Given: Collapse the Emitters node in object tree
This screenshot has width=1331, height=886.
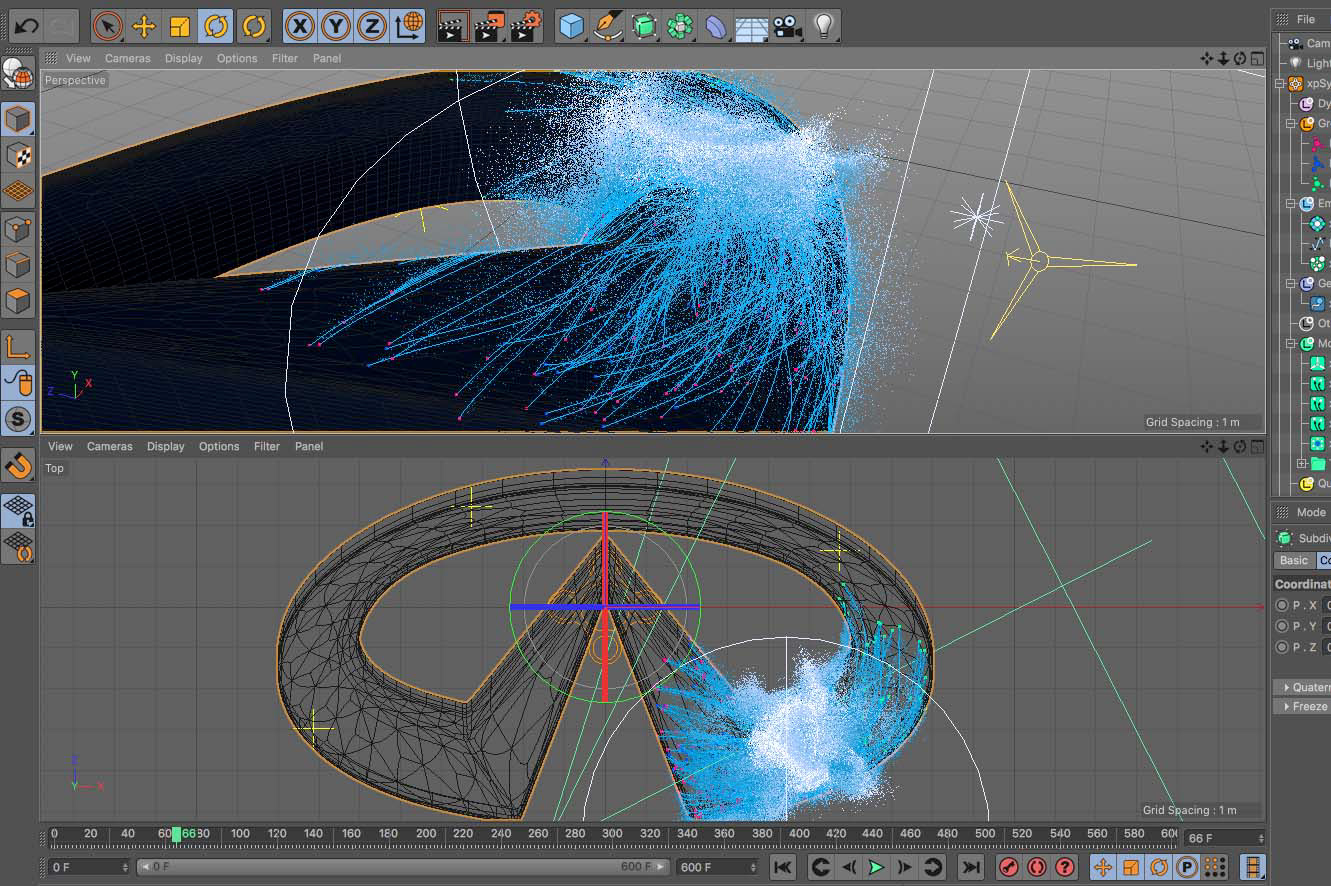Looking at the screenshot, I should coord(1290,204).
